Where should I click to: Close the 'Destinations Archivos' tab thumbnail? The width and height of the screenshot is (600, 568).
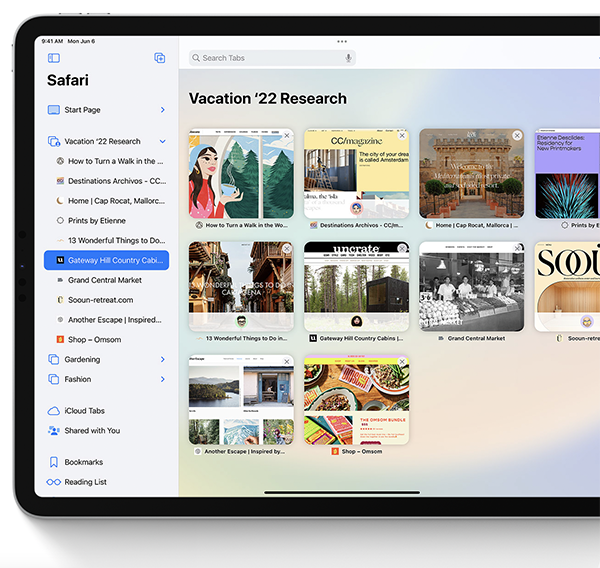click(x=402, y=135)
